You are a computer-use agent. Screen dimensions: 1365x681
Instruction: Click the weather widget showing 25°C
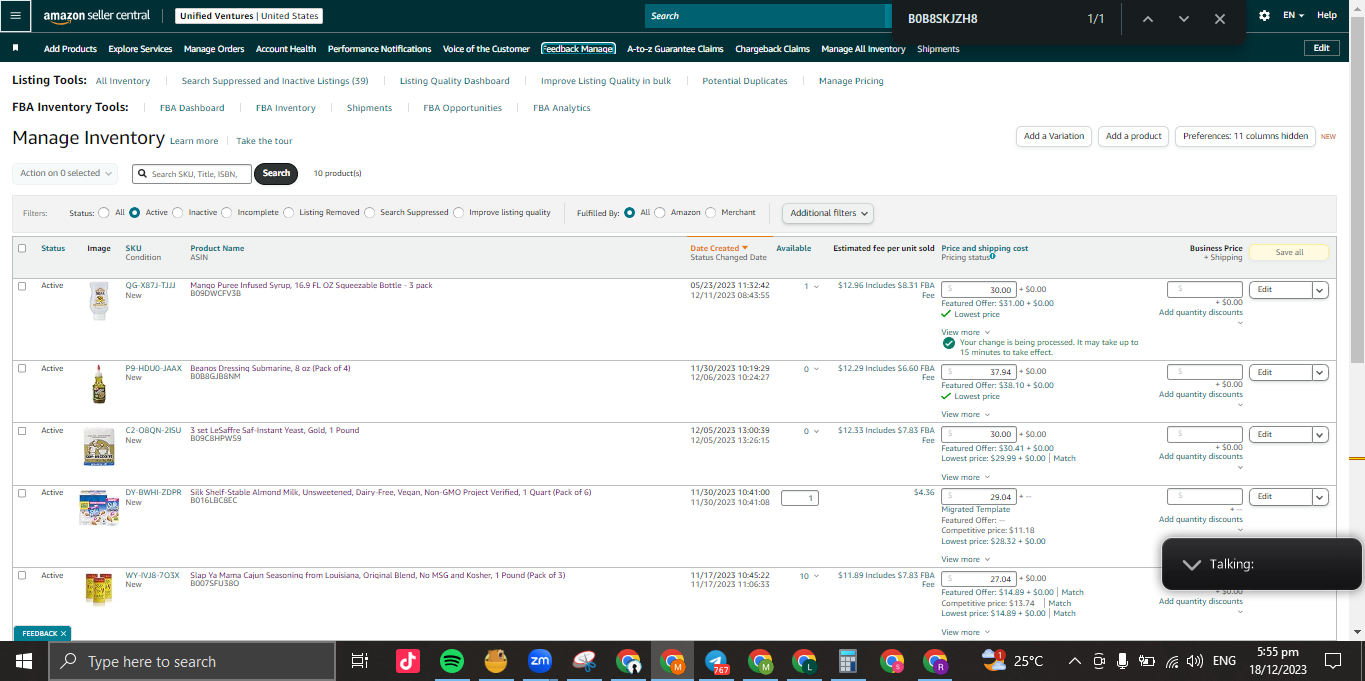(1013, 661)
